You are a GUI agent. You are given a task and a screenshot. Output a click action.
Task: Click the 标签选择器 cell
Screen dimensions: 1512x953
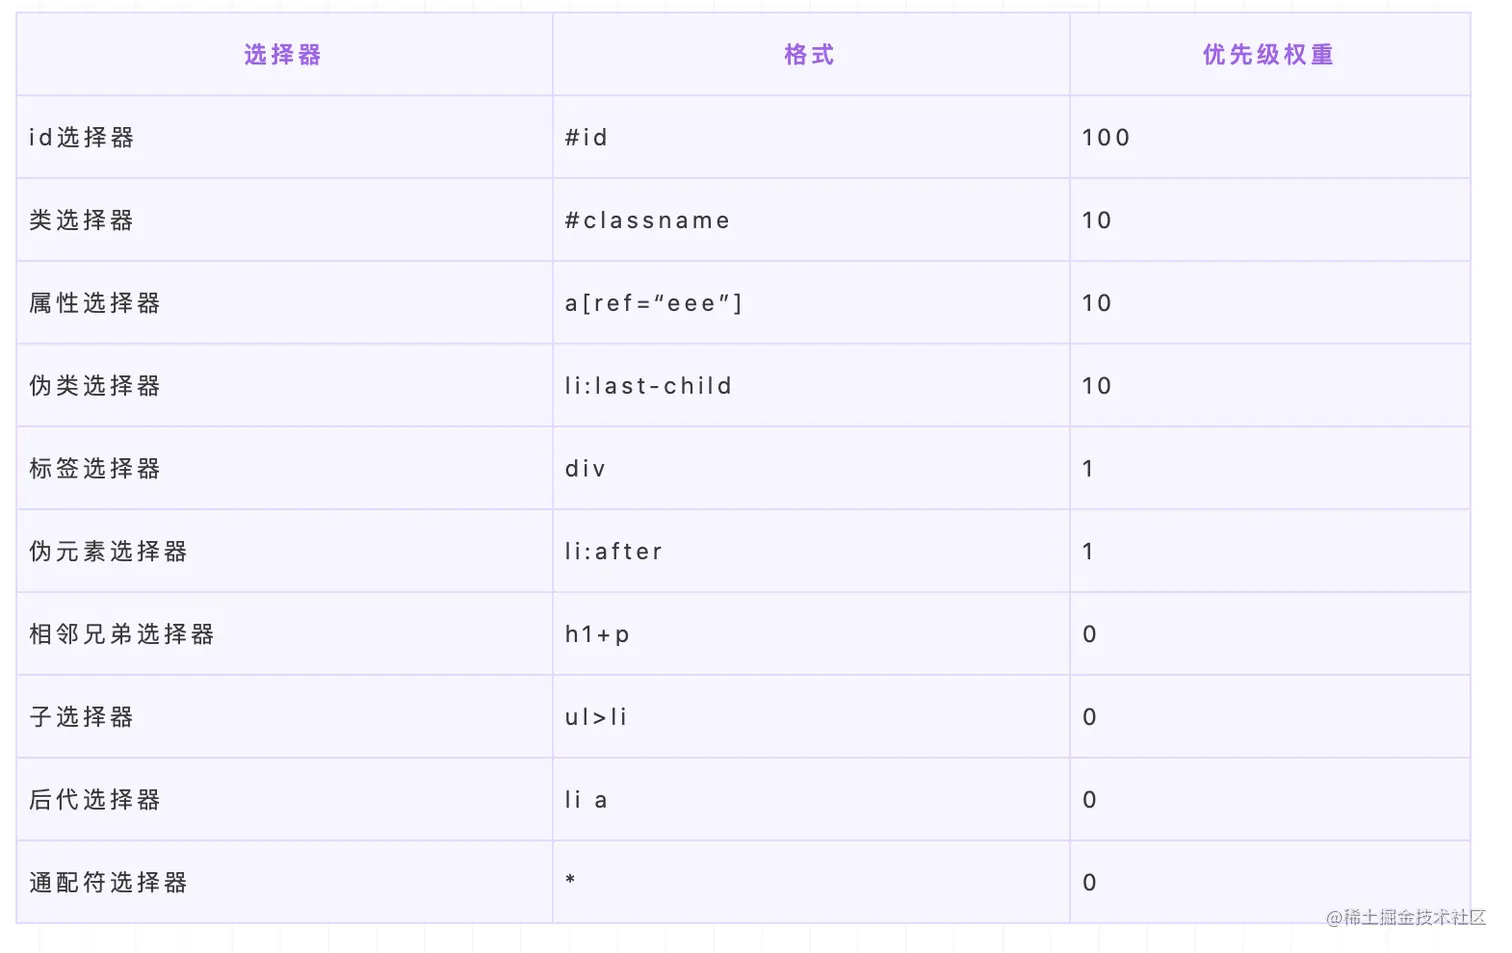pyautogui.click(x=94, y=469)
